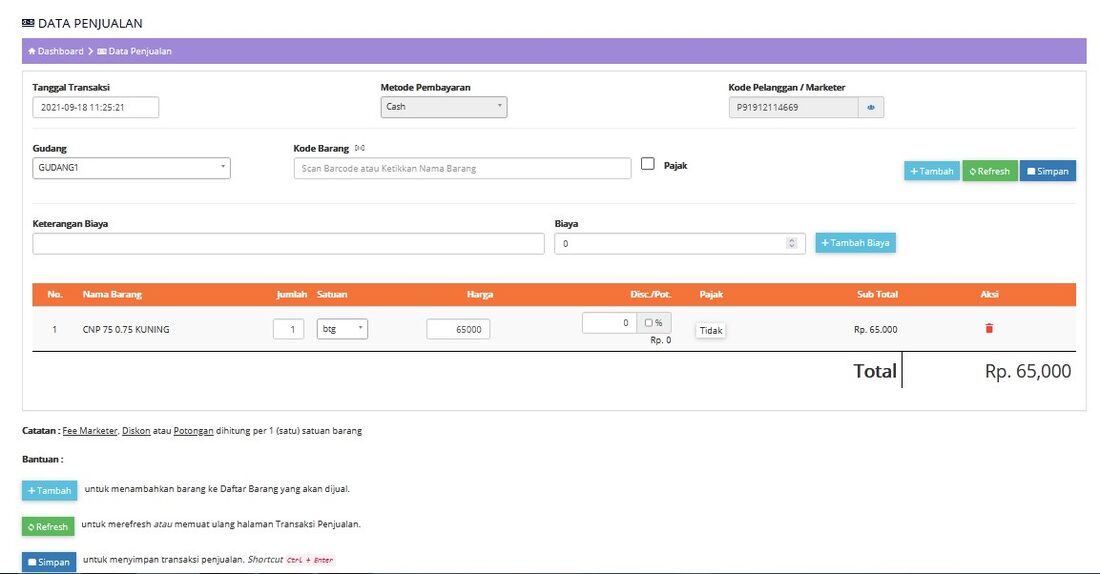
Task: Open the Metode Pembayaran Cash dropdown
Action: coord(443,107)
